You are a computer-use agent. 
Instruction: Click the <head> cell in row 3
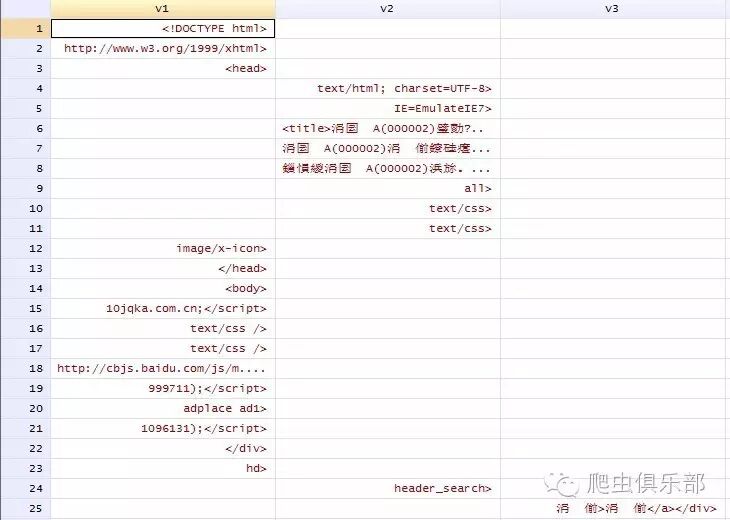(162, 68)
